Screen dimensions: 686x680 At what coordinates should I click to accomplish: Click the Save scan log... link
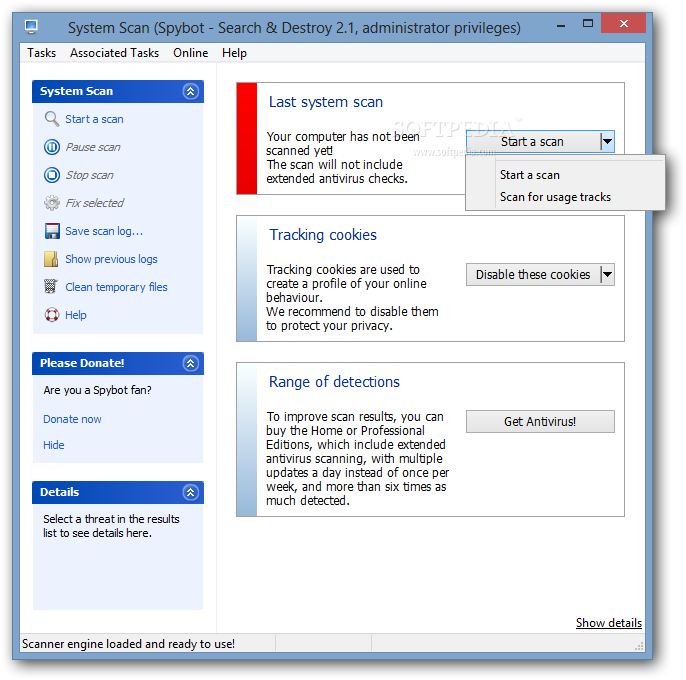[x=104, y=231]
